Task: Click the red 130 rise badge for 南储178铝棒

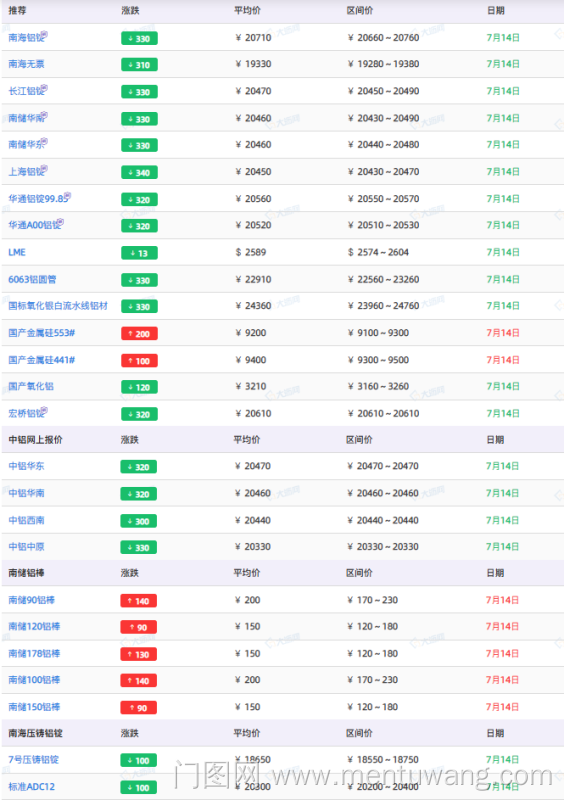Action: [139, 655]
